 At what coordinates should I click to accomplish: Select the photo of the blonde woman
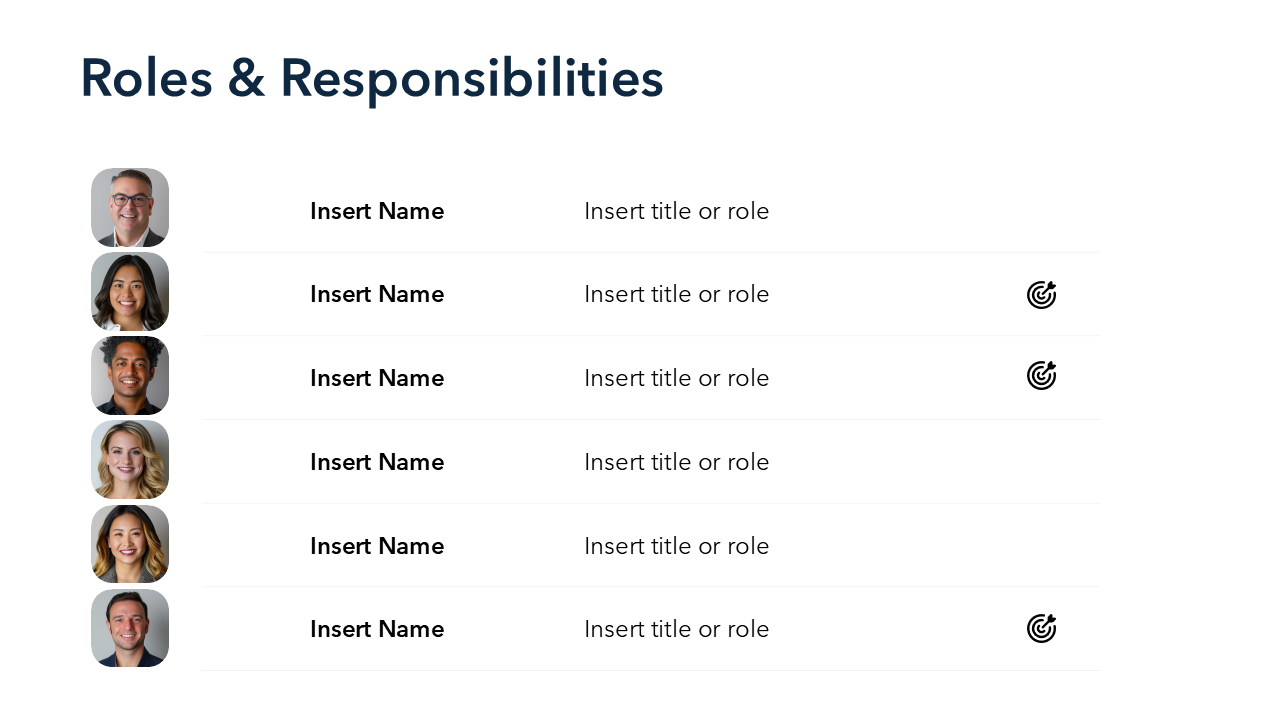(x=130, y=460)
